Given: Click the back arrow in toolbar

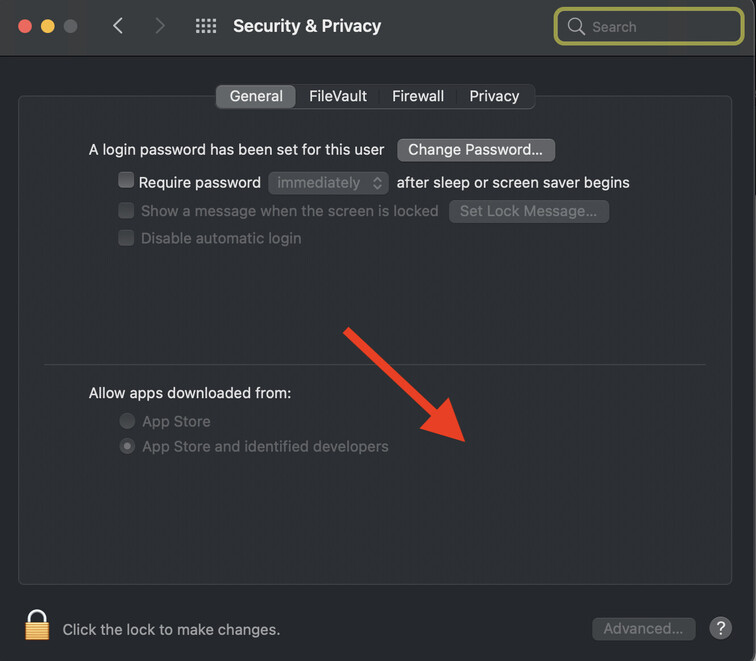Looking at the screenshot, I should tap(118, 26).
